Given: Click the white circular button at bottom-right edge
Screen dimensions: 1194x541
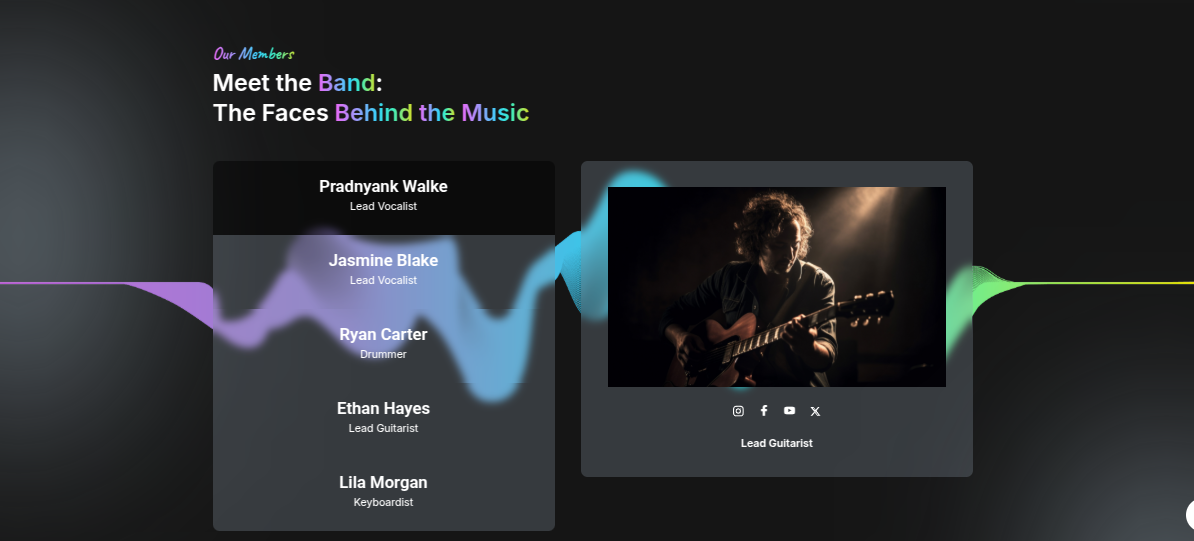Looking at the screenshot, I should tap(1190, 516).
